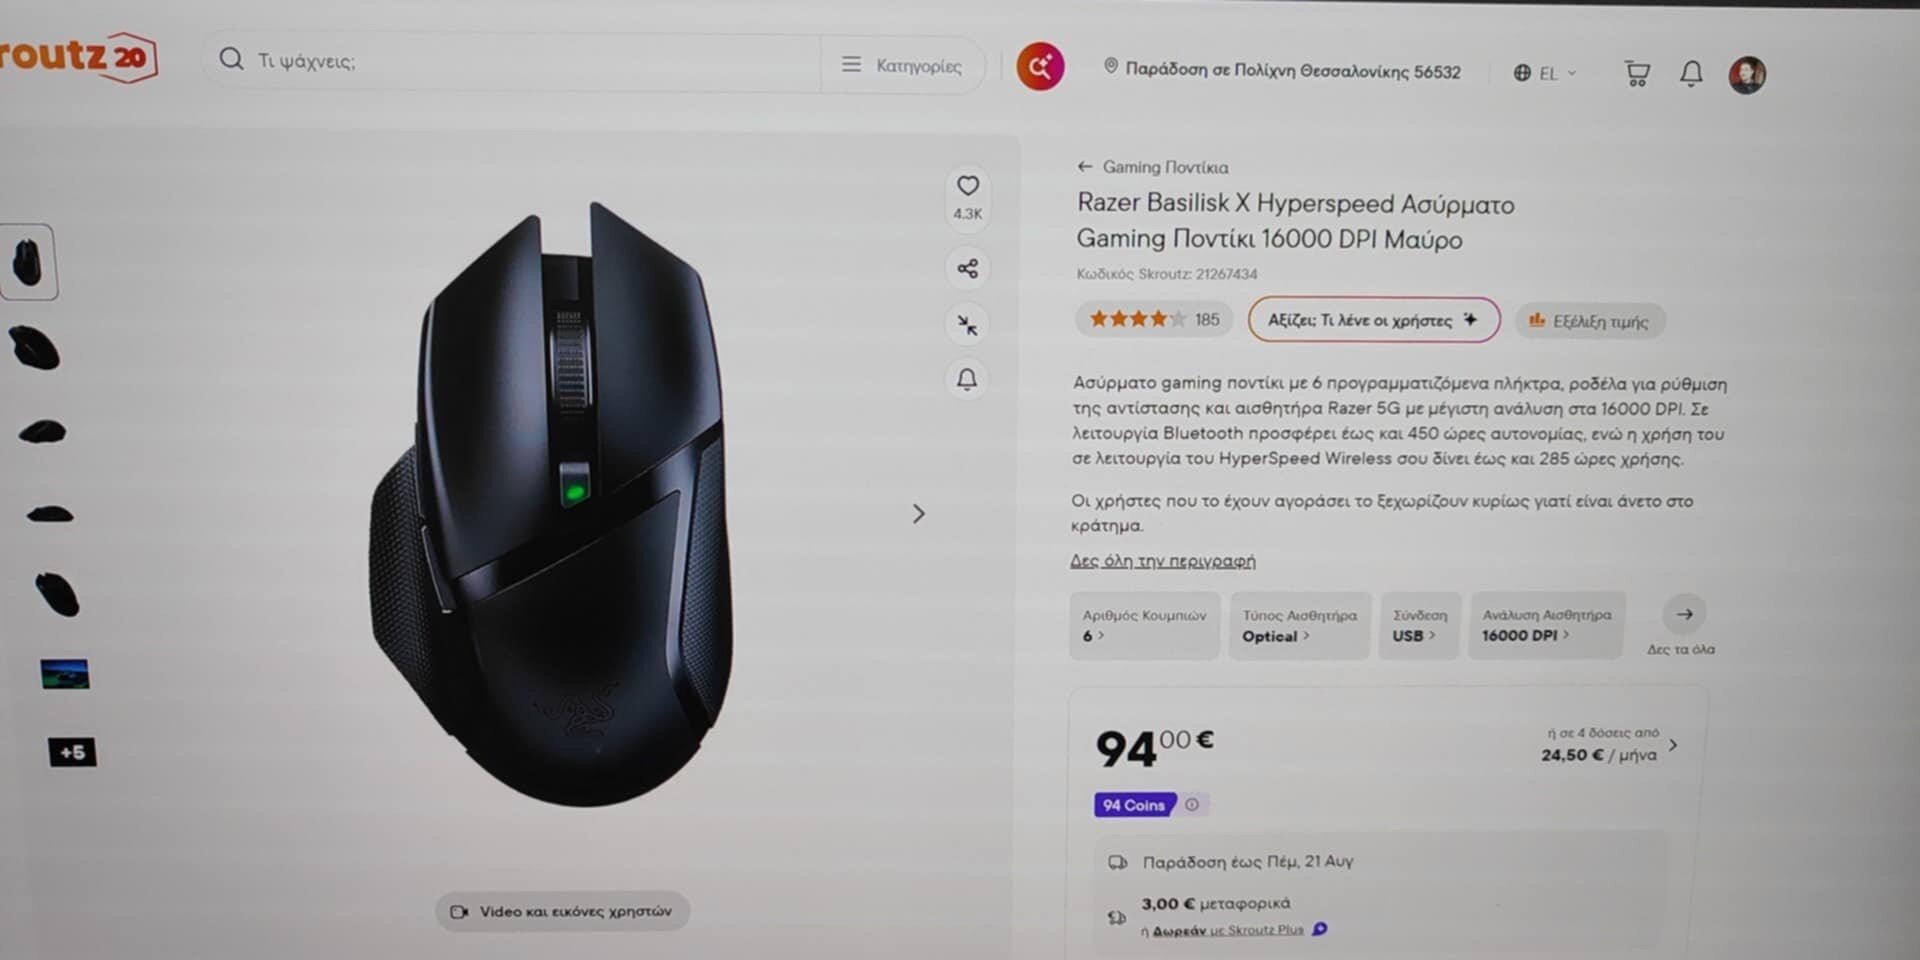Show next product image with right chevron
The image size is (1920, 960).
(918, 514)
